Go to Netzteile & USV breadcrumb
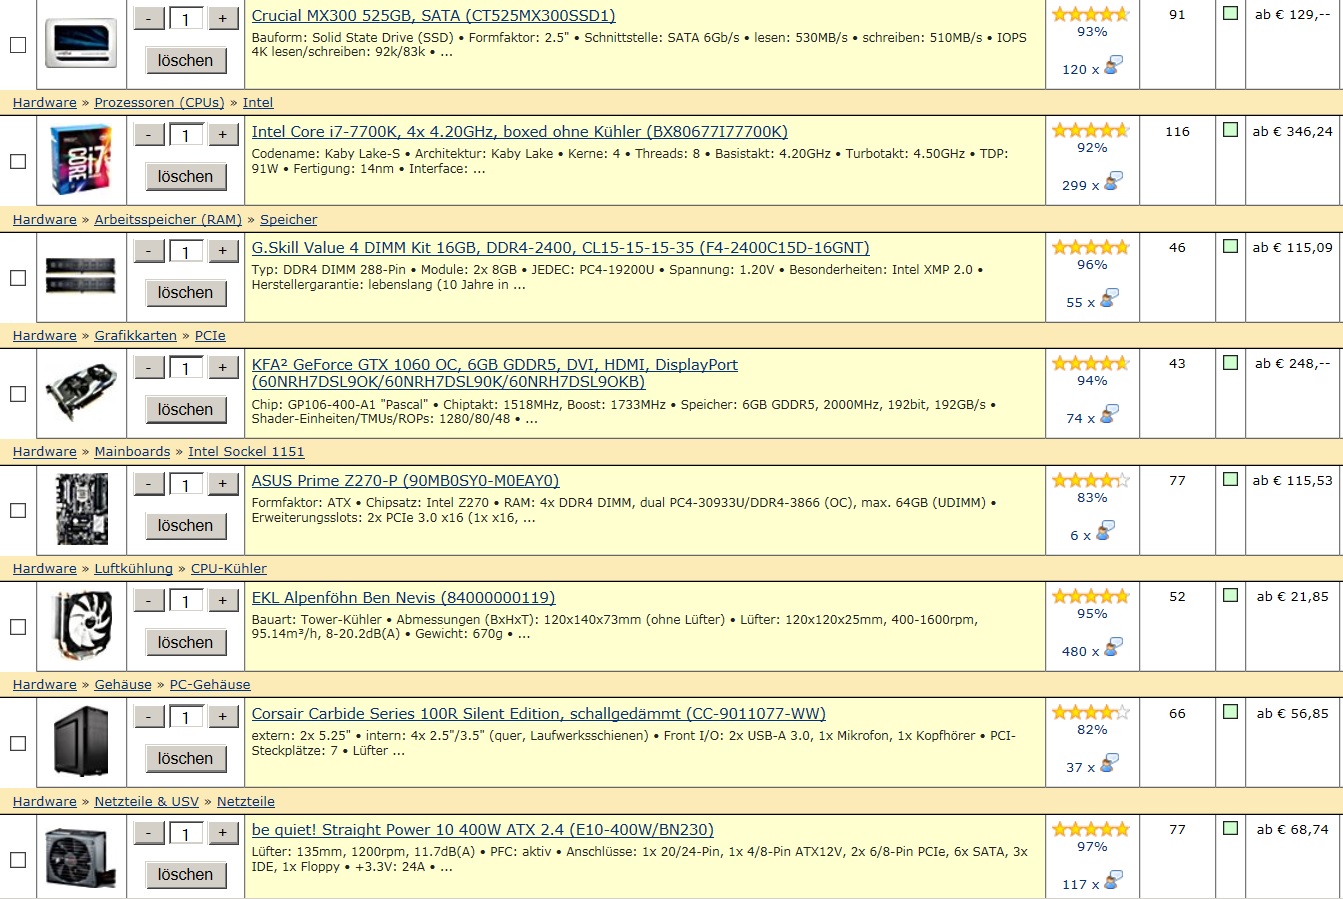1343x899 pixels. (146, 801)
